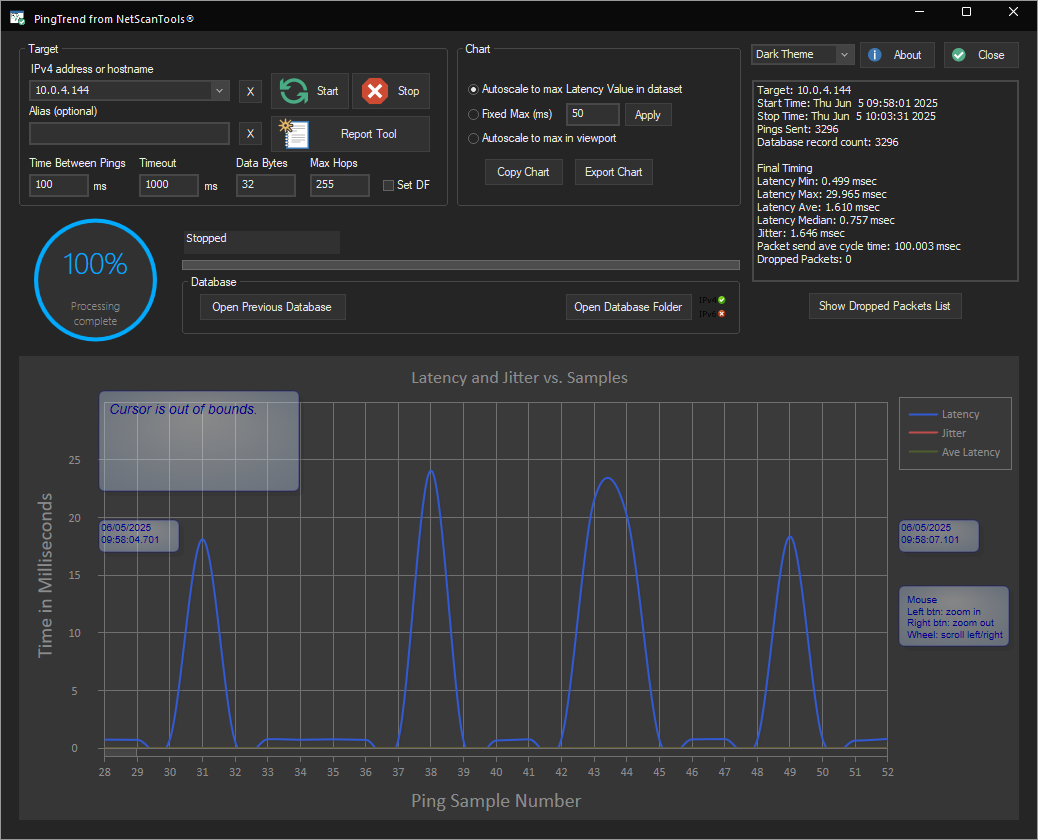Click the Report Tool document icon
This screenshot has height=840, width=1038.
point(295,134)
